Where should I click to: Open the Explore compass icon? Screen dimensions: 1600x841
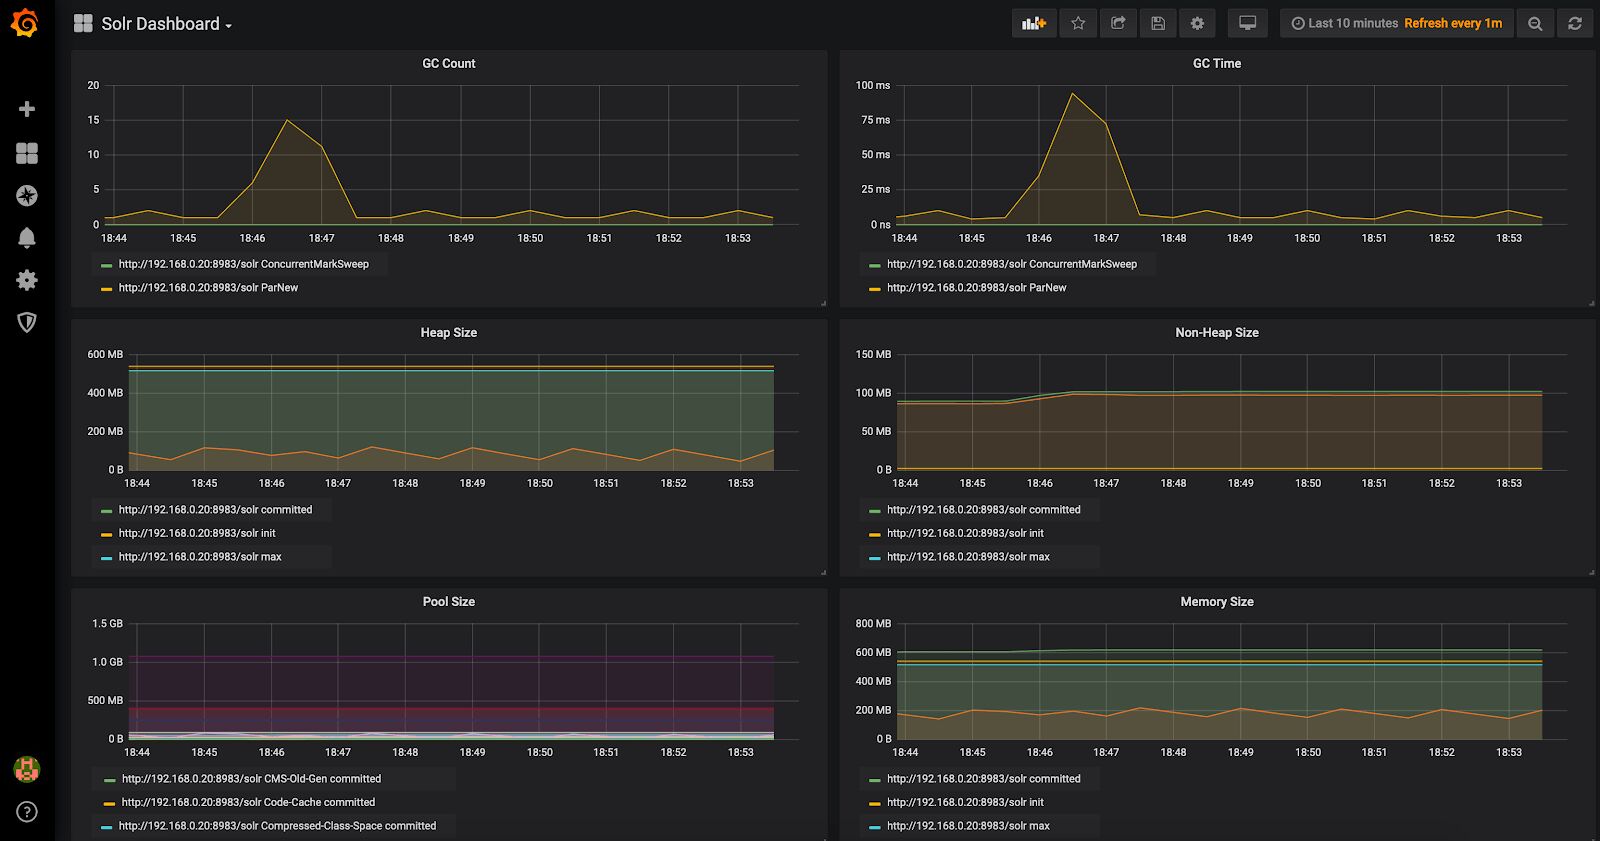point(27,196)
